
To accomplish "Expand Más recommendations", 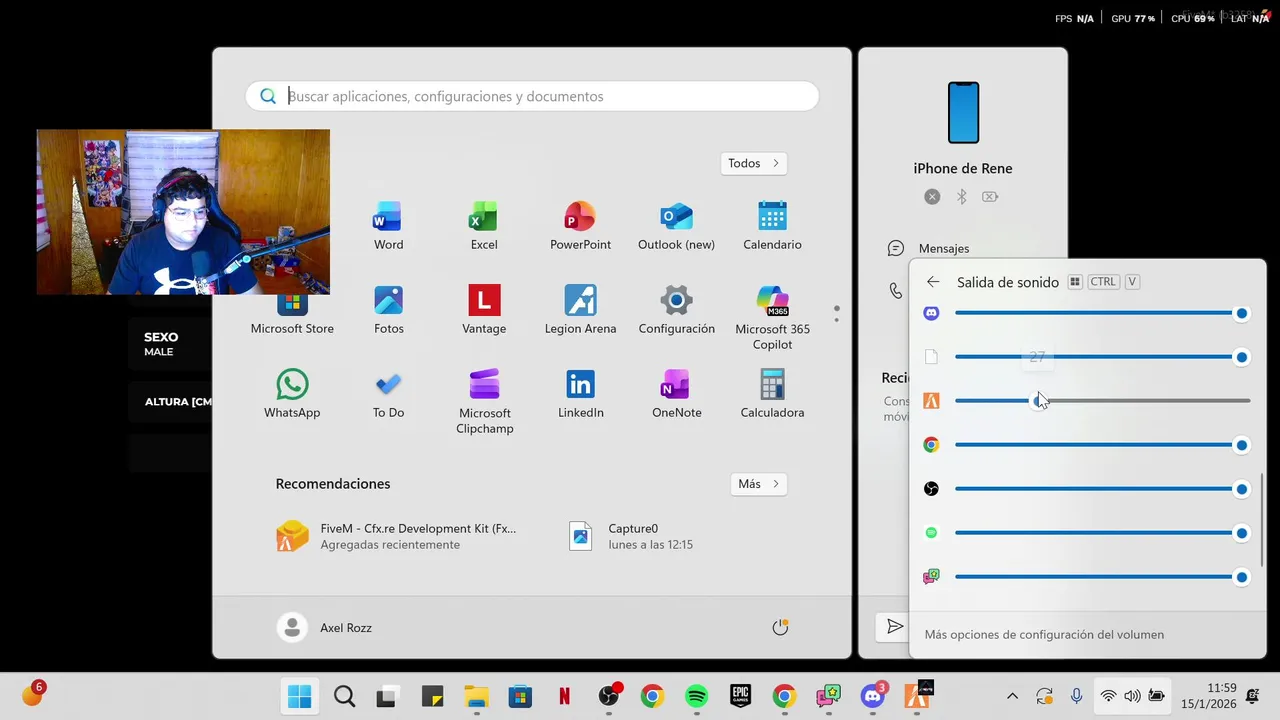I will 759,484.
